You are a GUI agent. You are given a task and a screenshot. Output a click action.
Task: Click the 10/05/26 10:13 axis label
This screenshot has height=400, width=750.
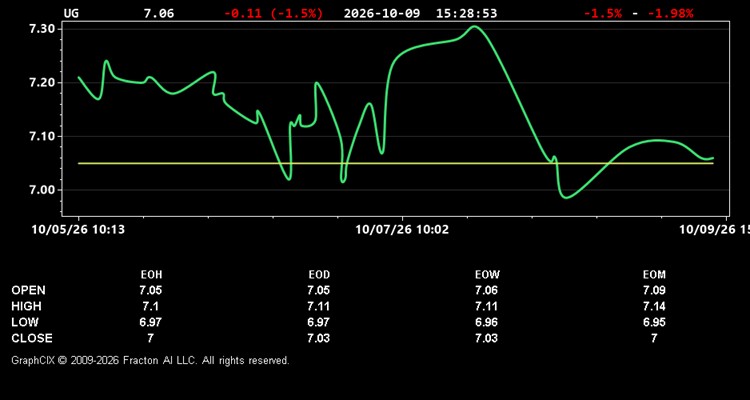tap(78, 230)
